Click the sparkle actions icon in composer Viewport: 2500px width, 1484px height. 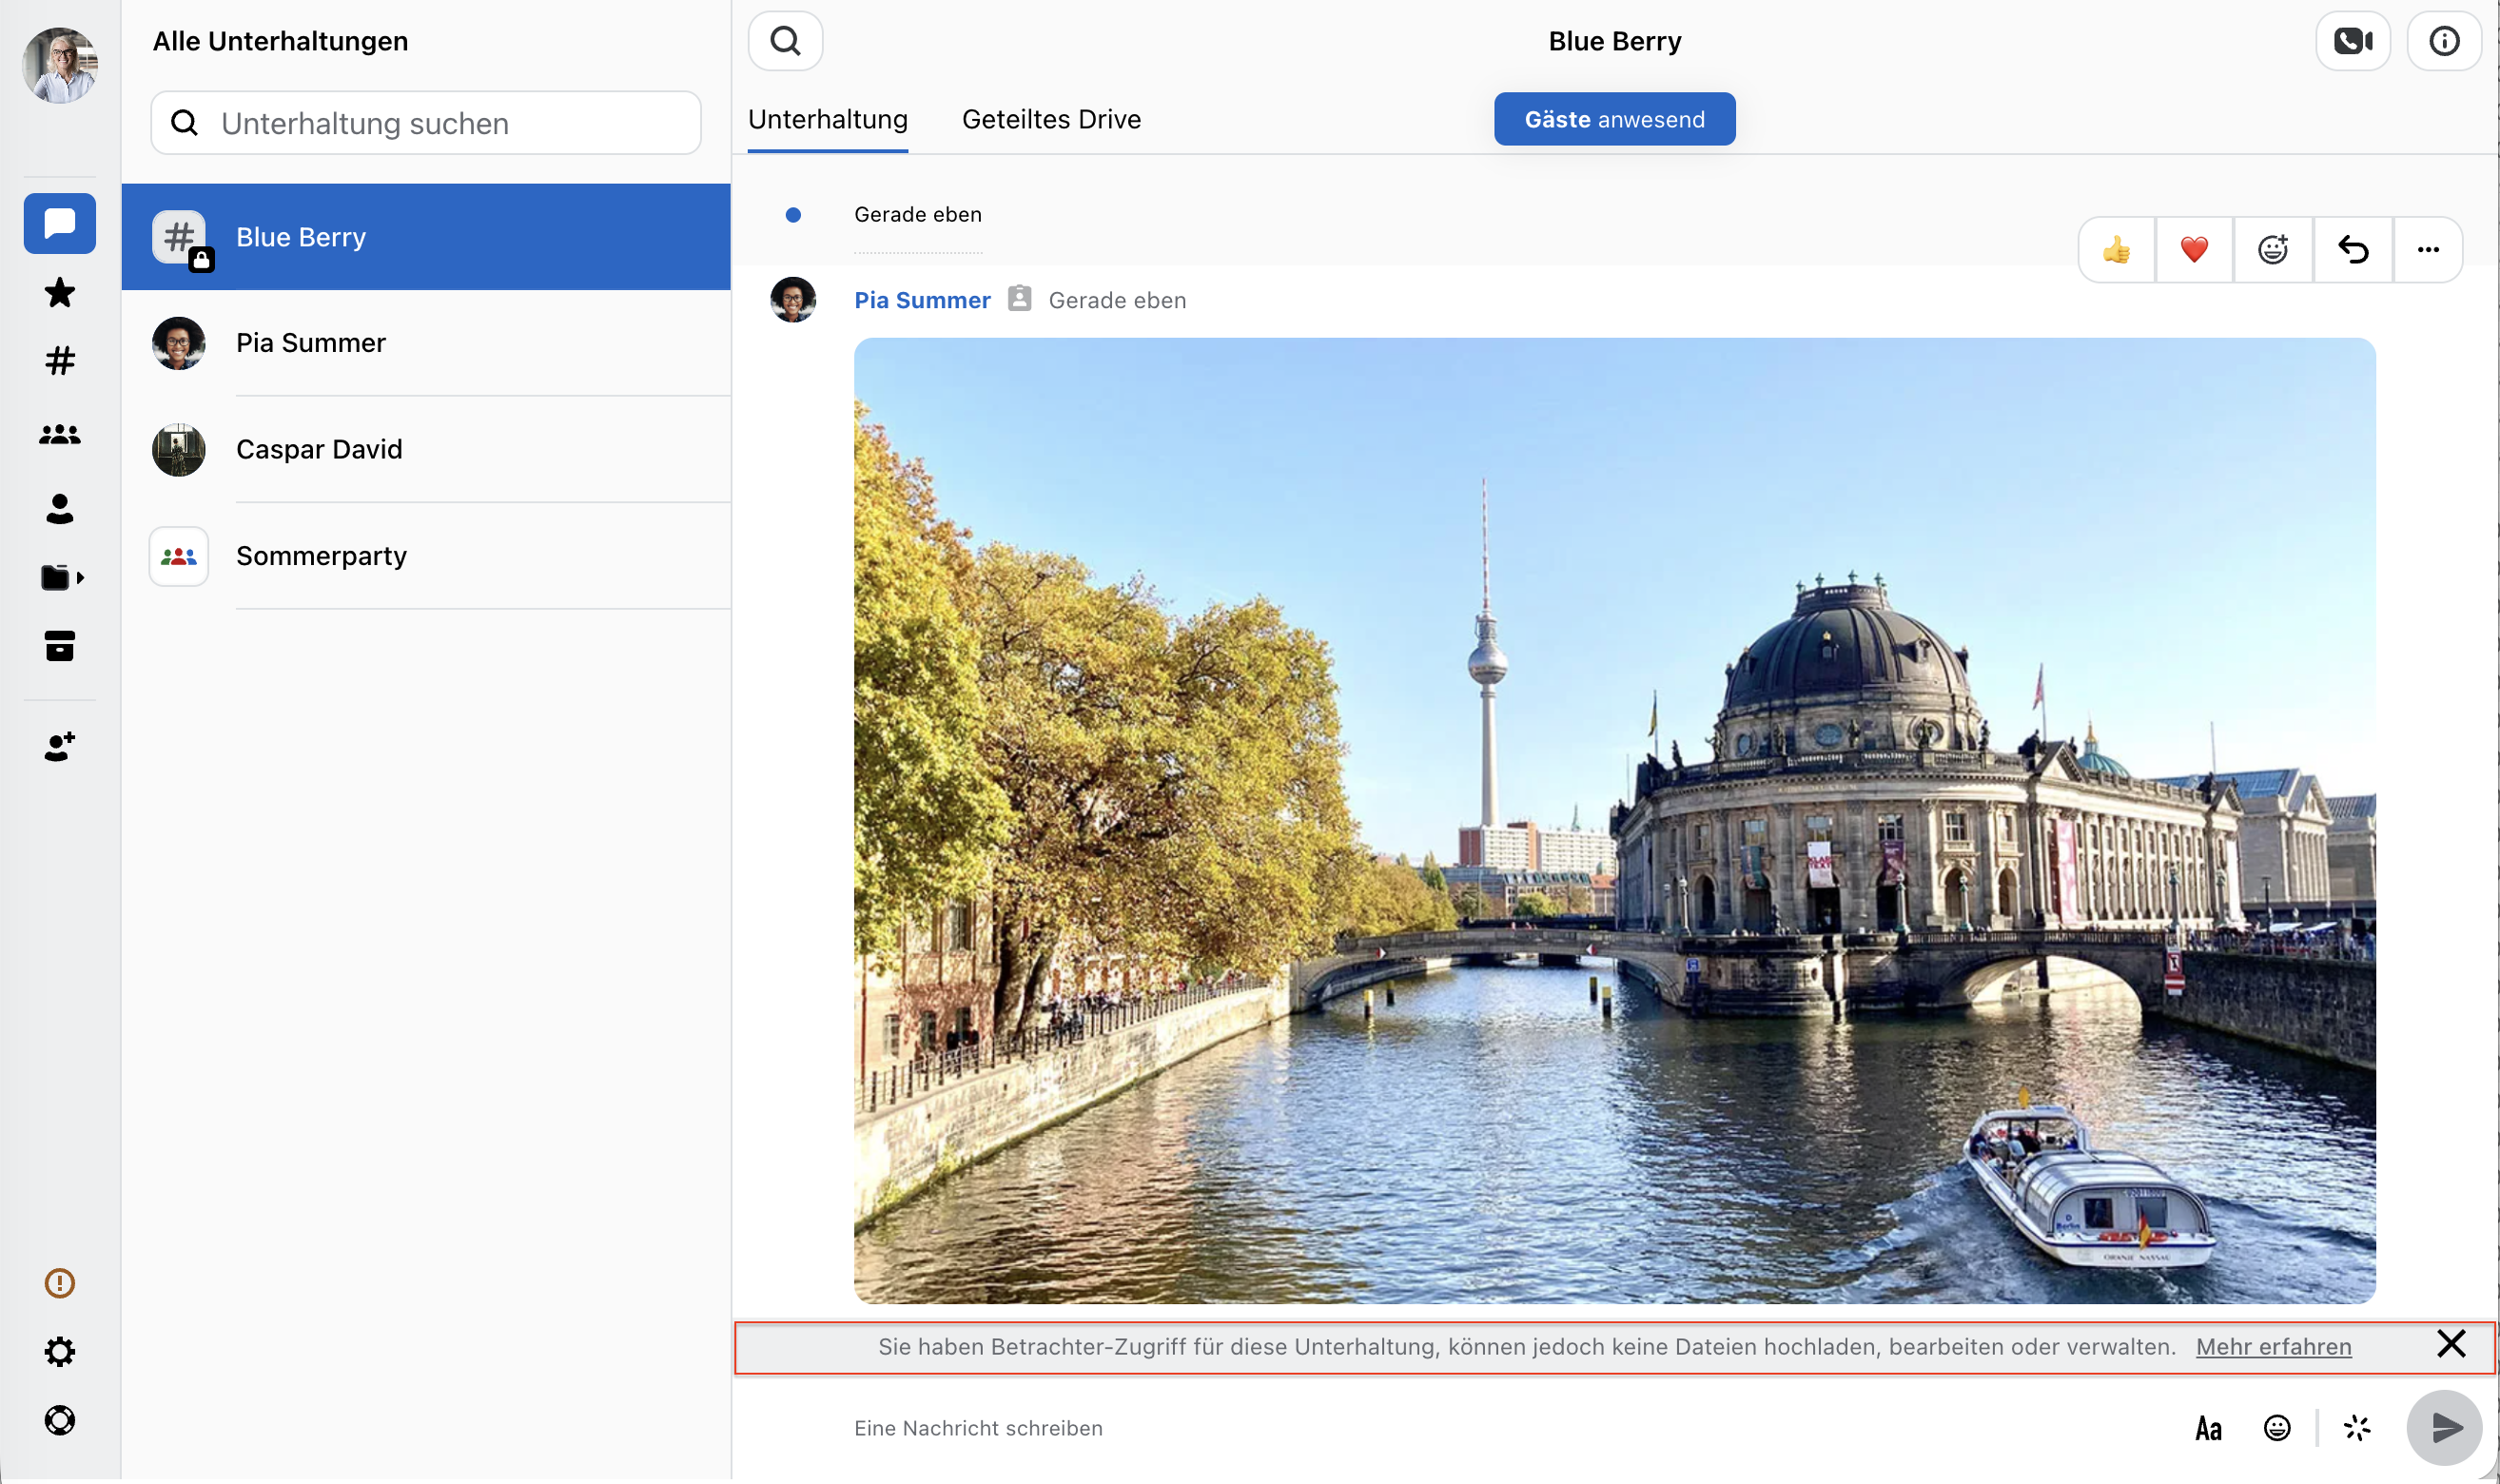pyautogui.click(x=2357, y=1428)
